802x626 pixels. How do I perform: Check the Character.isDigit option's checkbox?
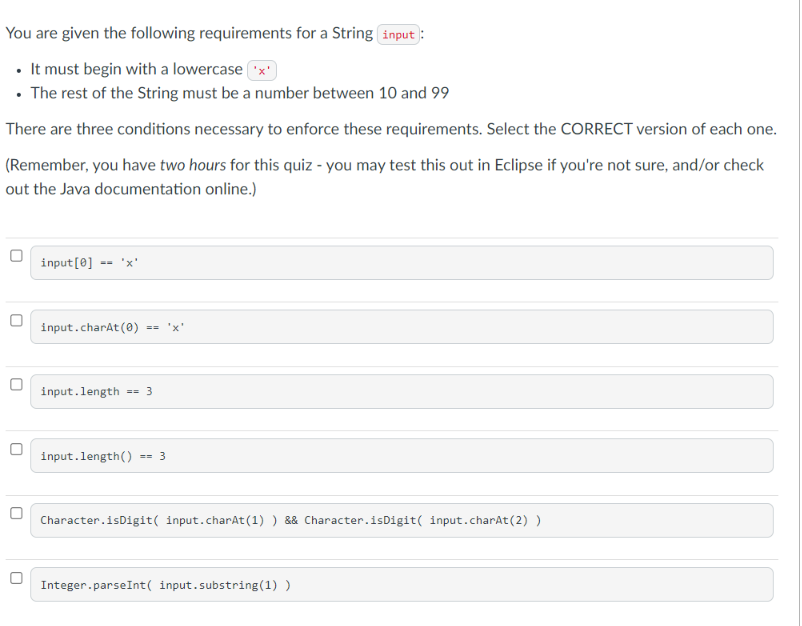15,513
